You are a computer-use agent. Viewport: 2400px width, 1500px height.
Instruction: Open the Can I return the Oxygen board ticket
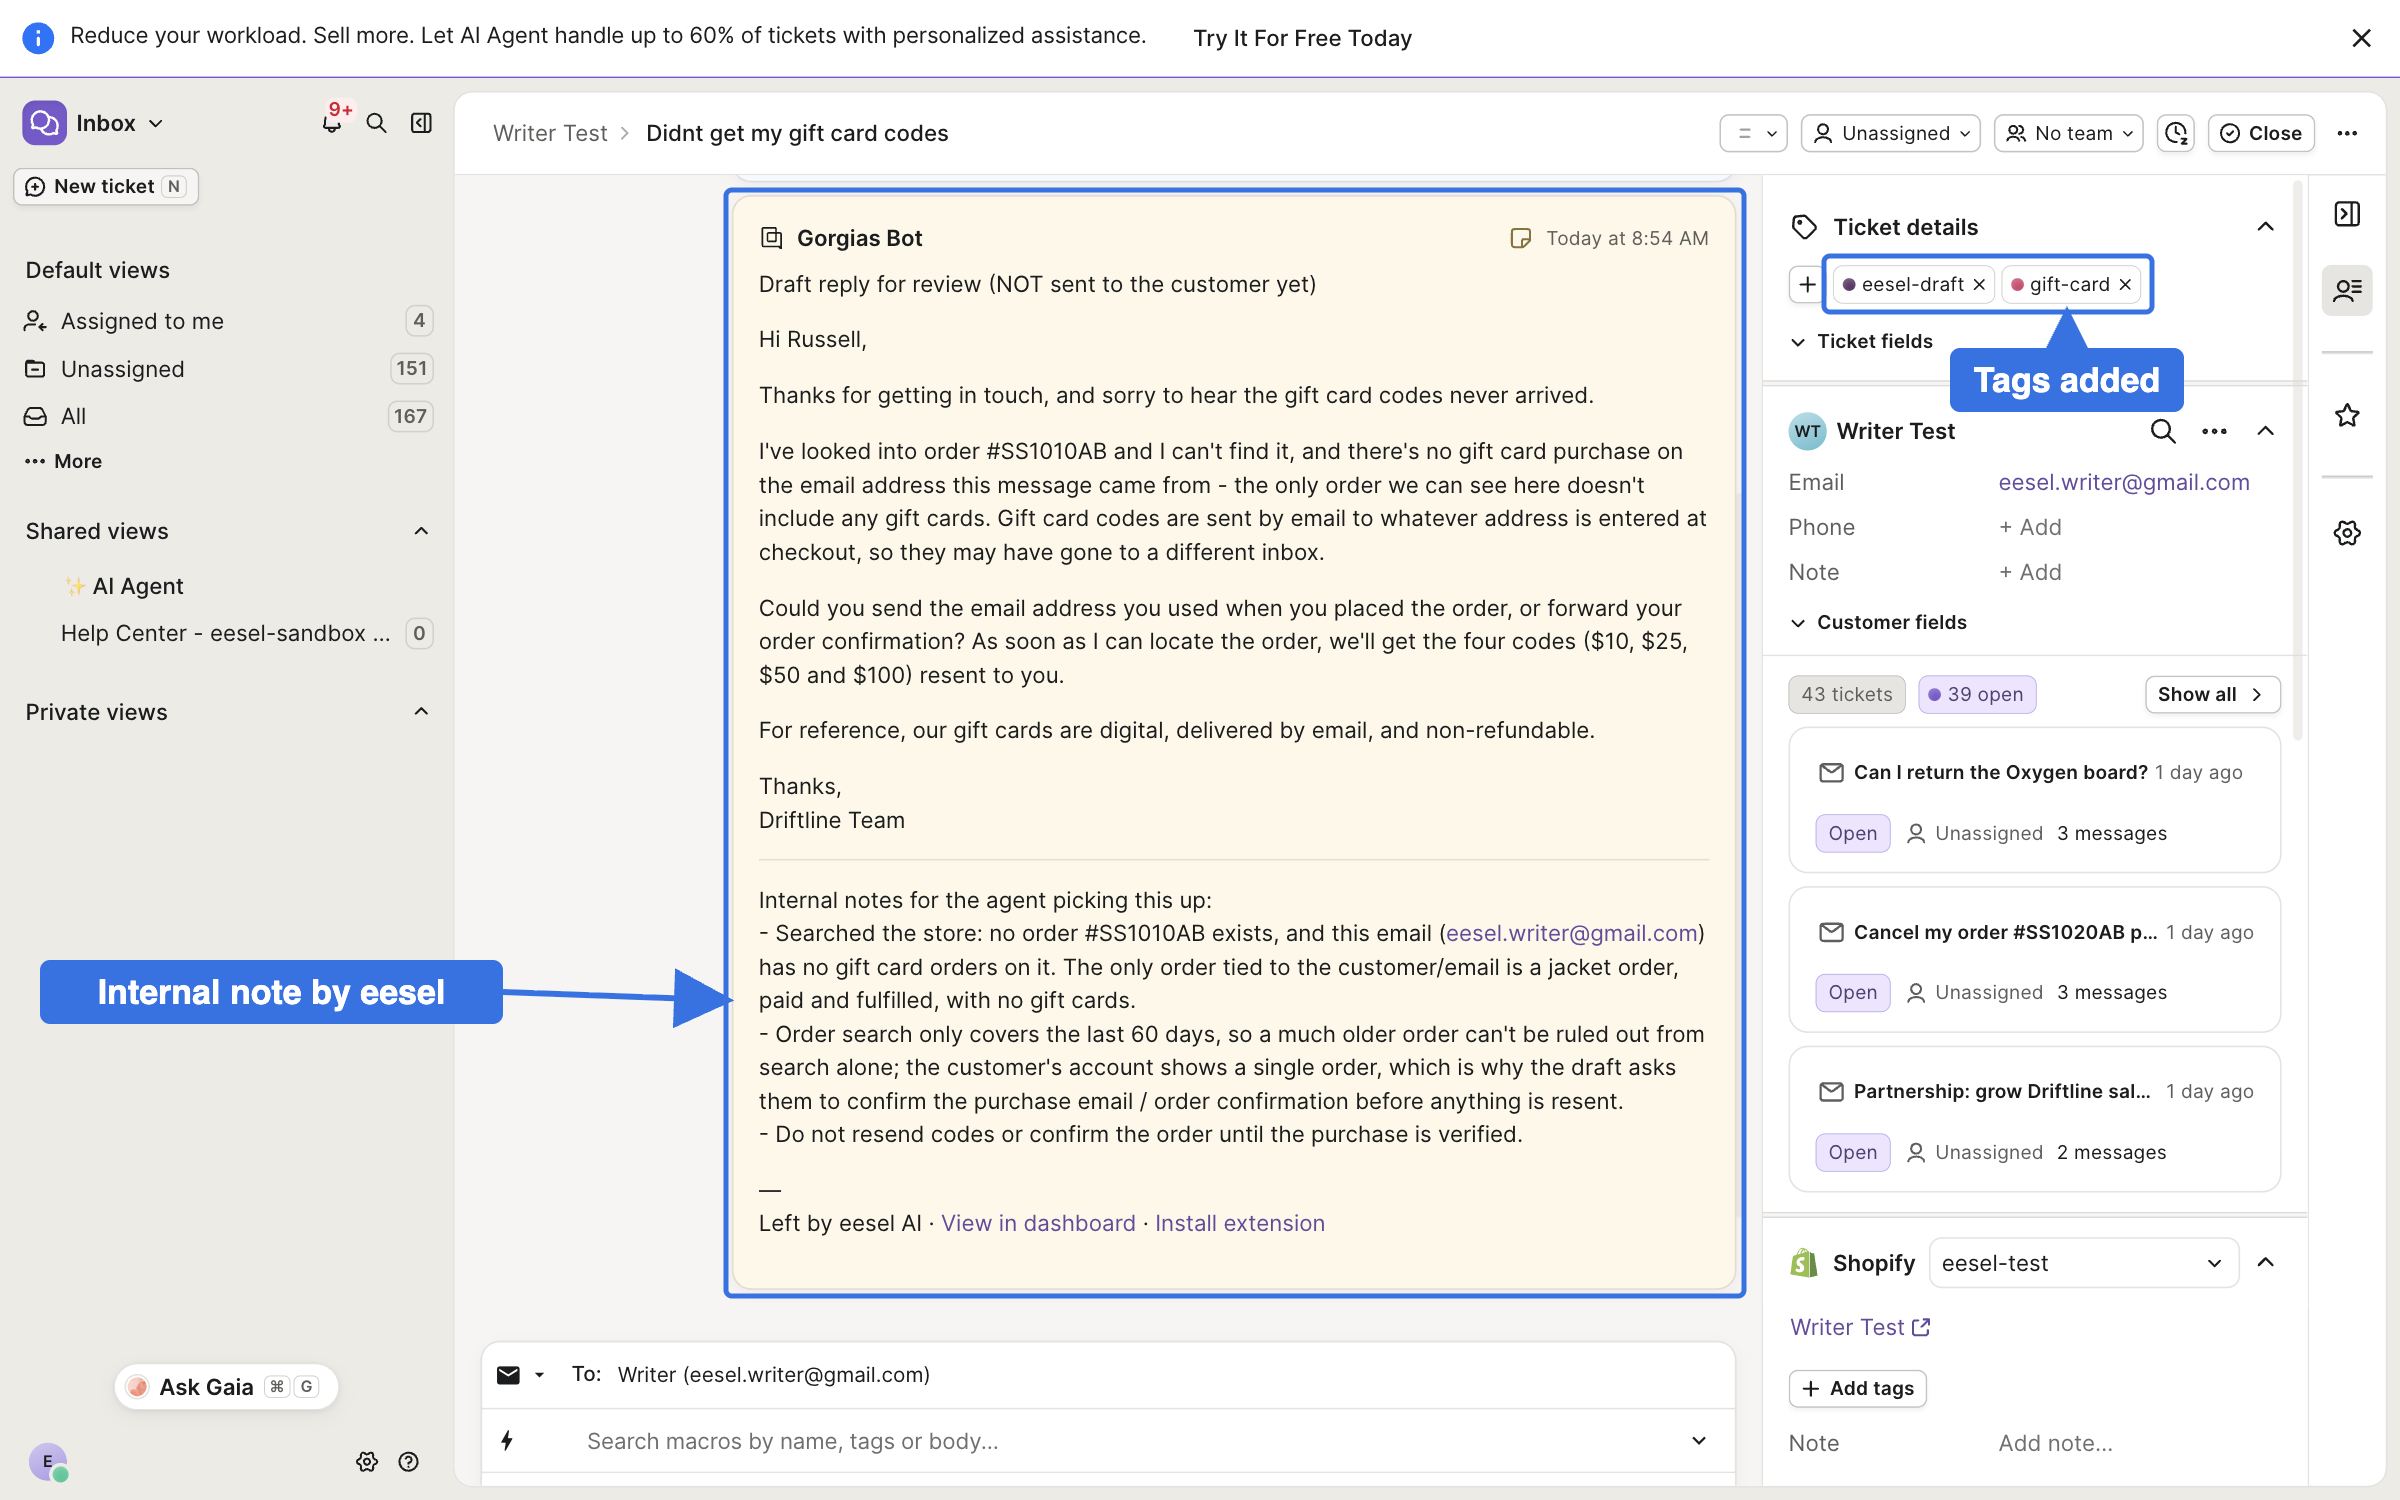(x=2034, y=800)
